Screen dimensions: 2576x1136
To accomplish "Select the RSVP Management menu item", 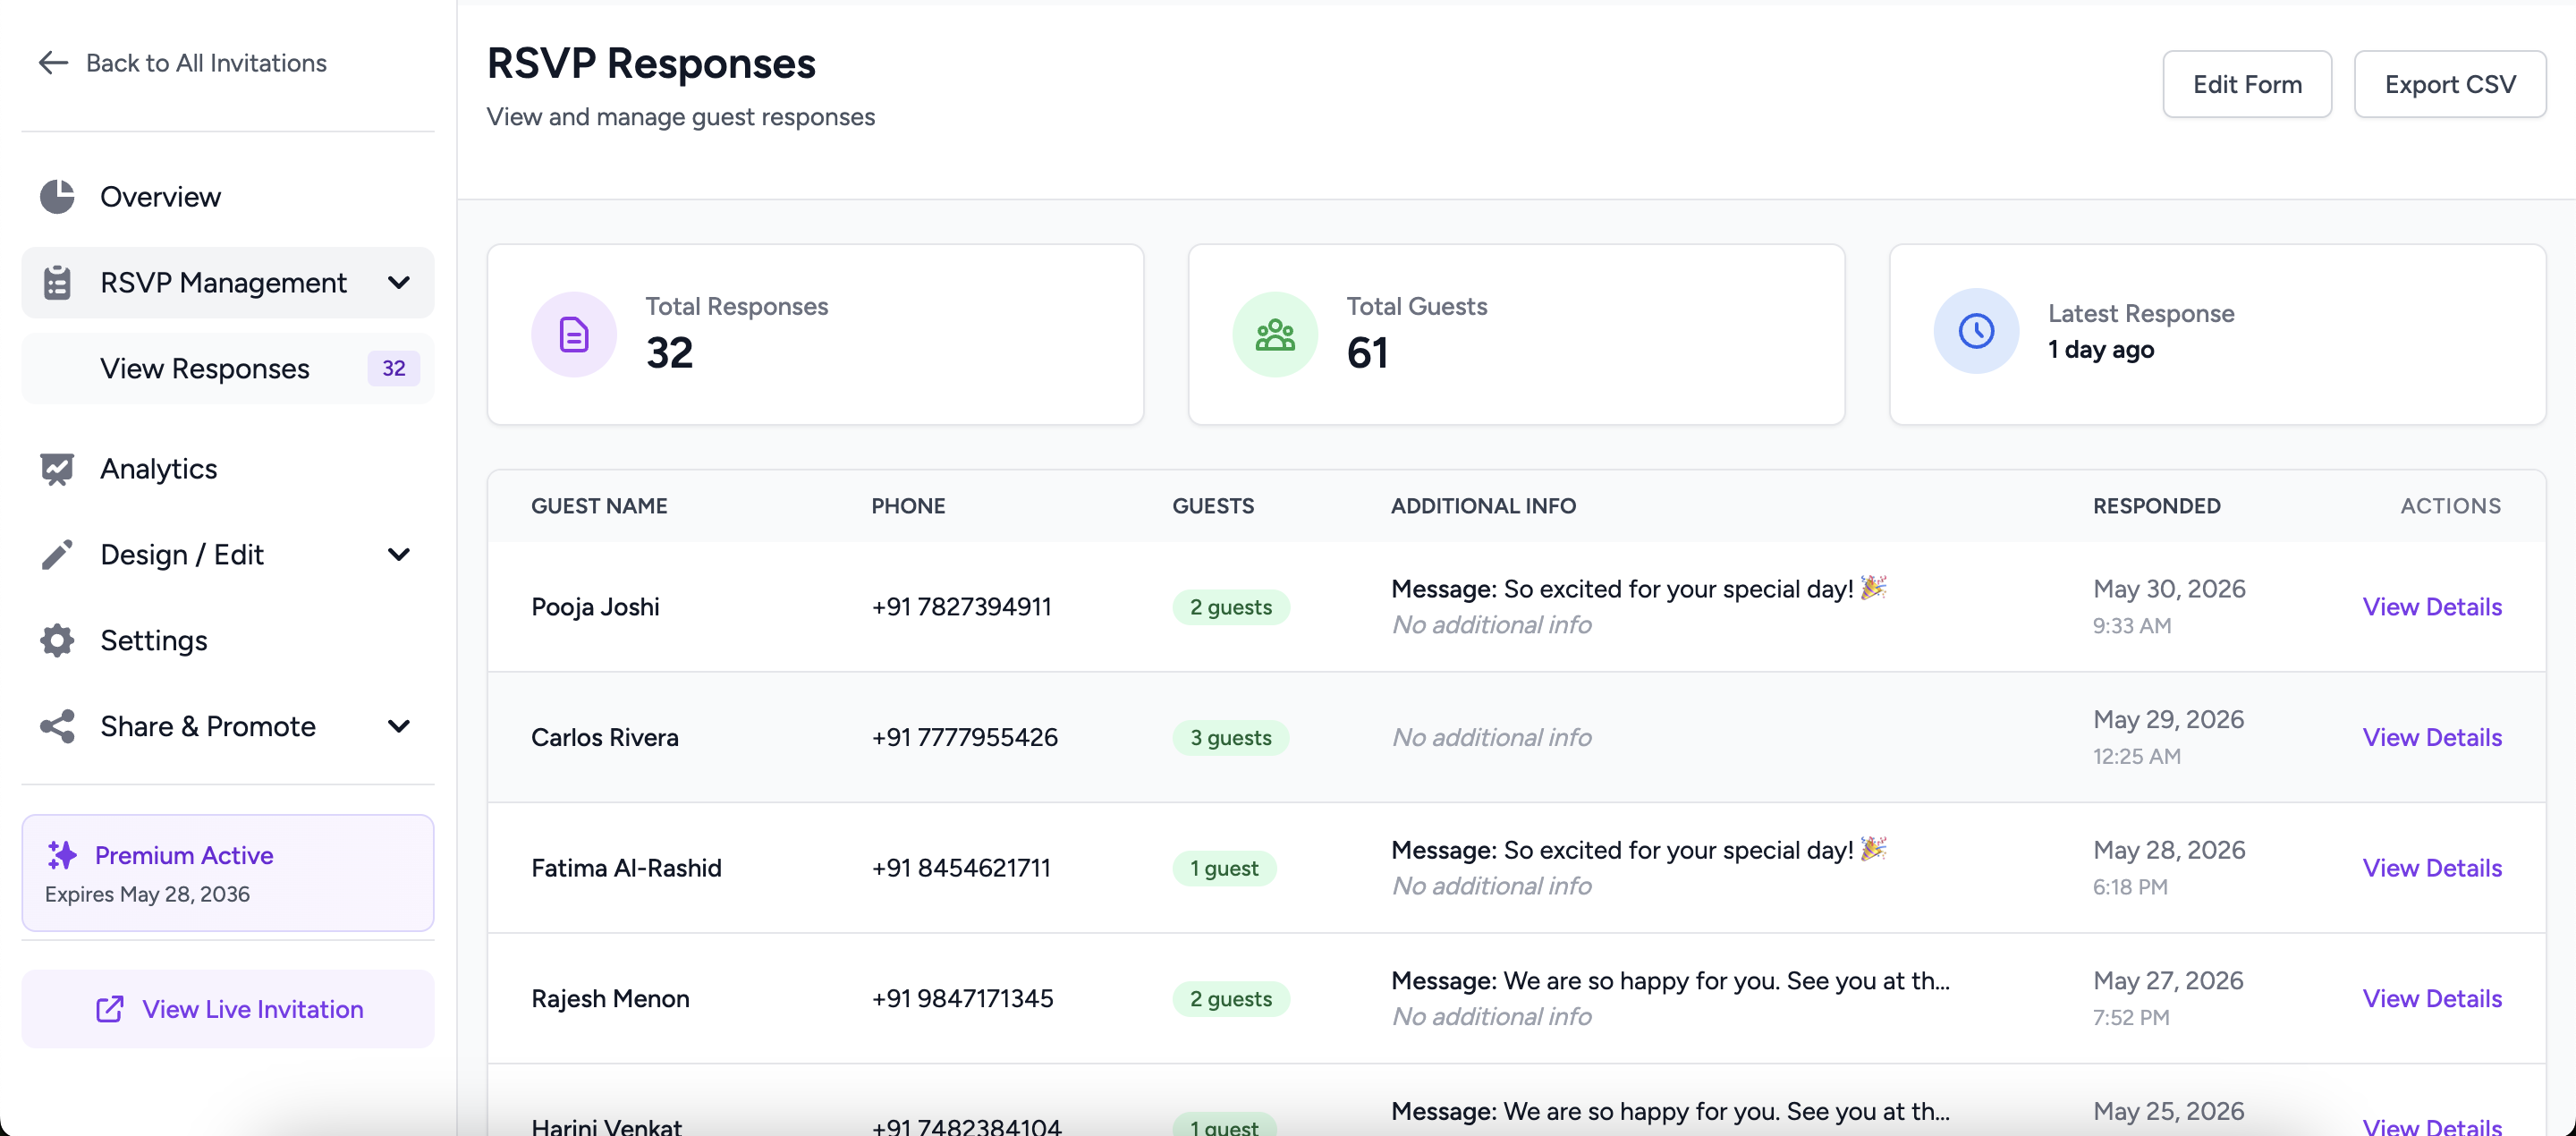I will 228,283.
